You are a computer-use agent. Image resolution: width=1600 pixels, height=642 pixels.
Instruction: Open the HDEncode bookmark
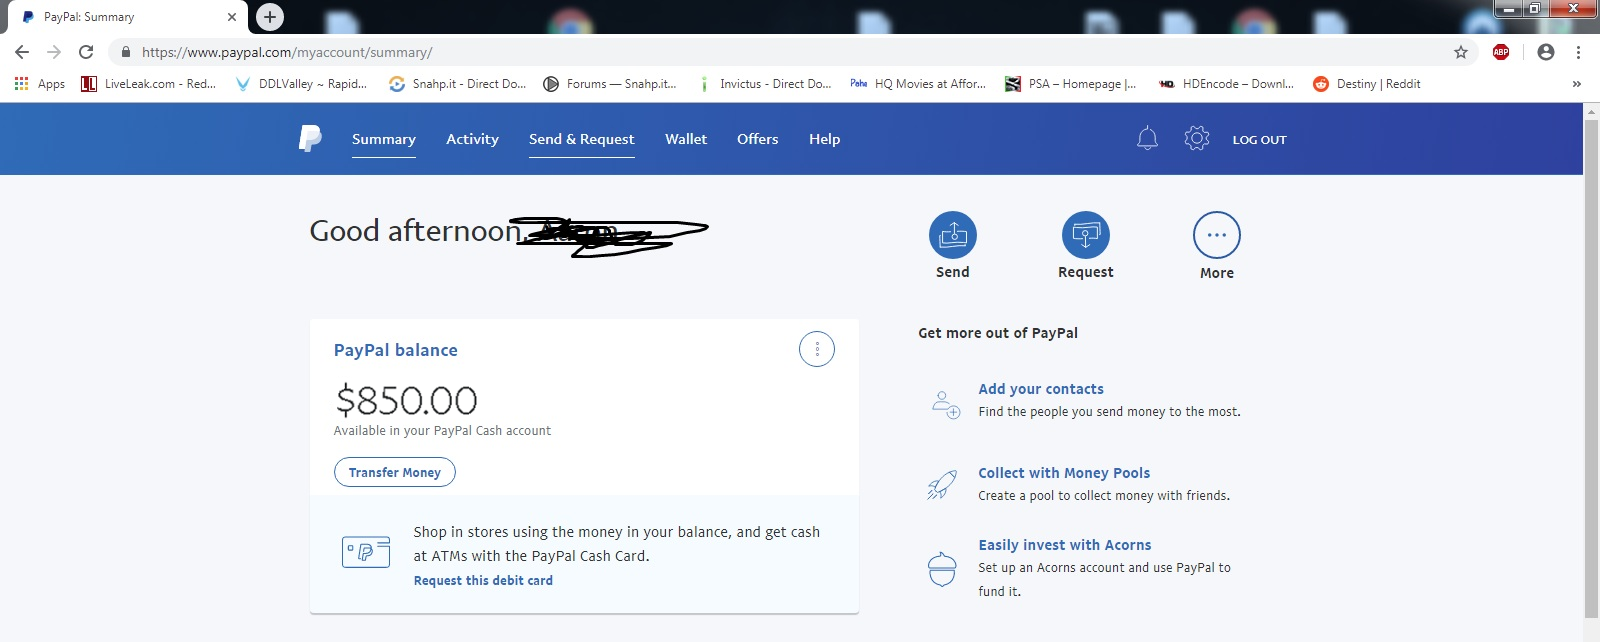[x=1226, y=84]
